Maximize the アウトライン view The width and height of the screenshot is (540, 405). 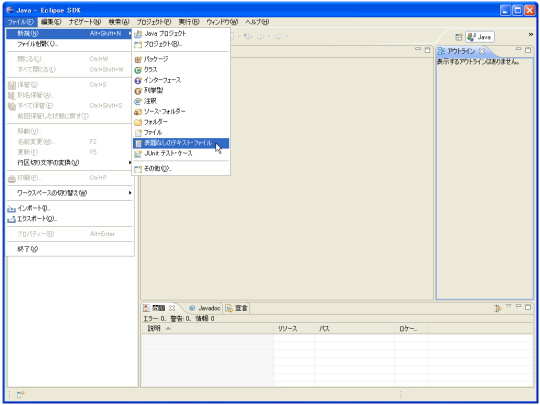[x=528, y=50]
